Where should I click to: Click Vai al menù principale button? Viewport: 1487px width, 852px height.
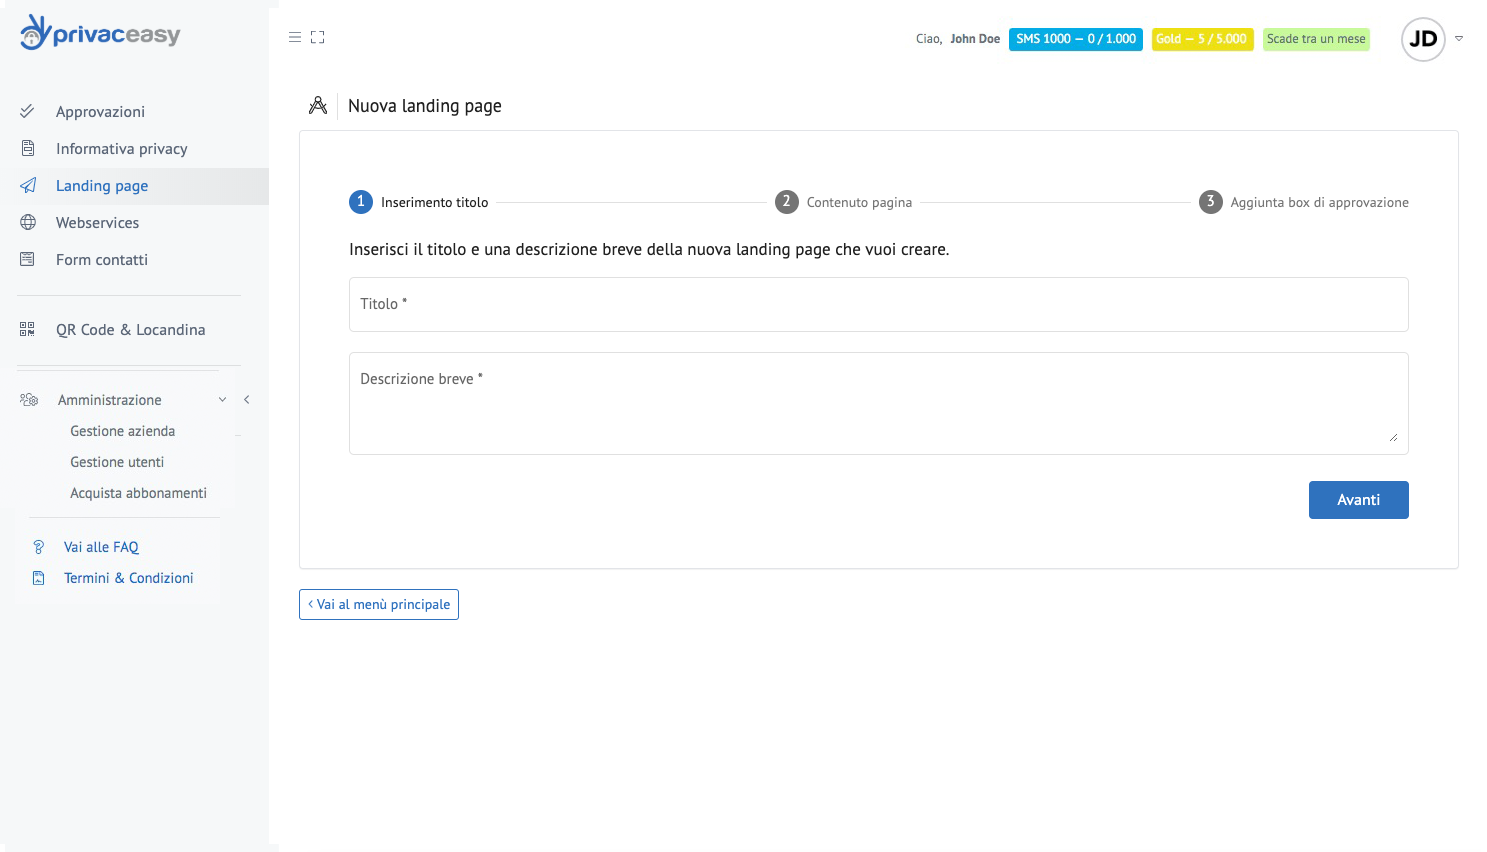click(x=379, y=604)
